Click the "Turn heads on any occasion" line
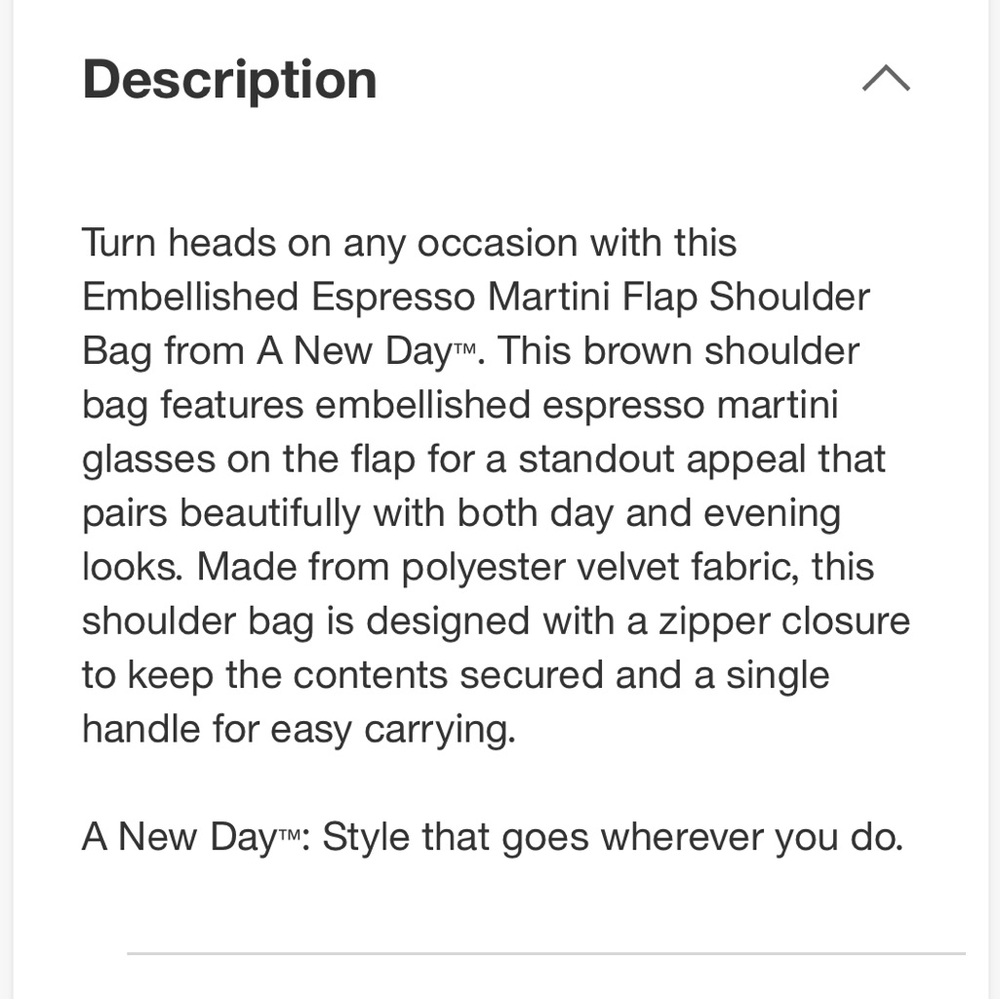Image resolution: width=1000 pixels, height=1000 pixels. pyautogui.click(x=409, y=244)
